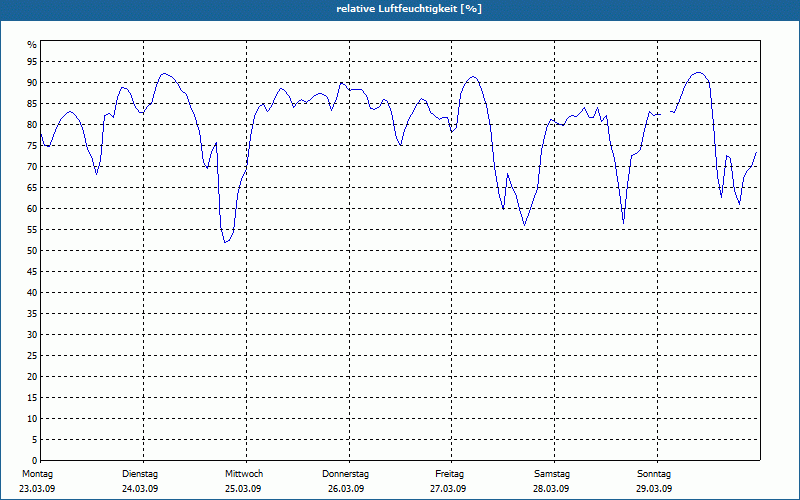This screenshot has width=800, height=500.
Task: Click the y-axis value 5
Action: click(34, 440)
